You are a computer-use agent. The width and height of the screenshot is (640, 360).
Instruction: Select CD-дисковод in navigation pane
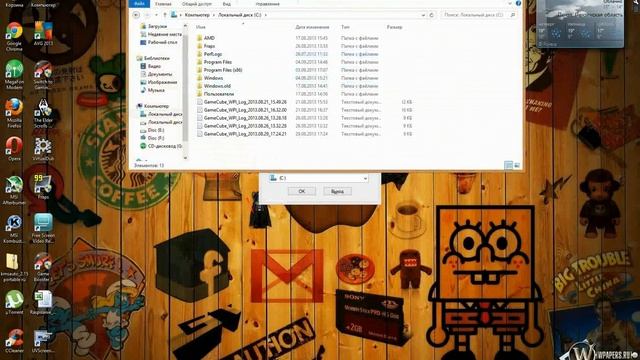click(161, 146)
